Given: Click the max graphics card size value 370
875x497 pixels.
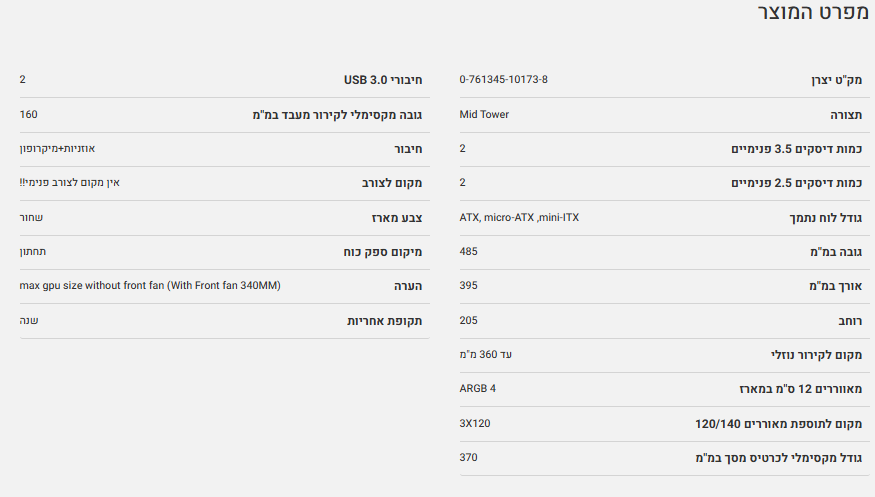Looking at the screenshot, I should [468, 457].
